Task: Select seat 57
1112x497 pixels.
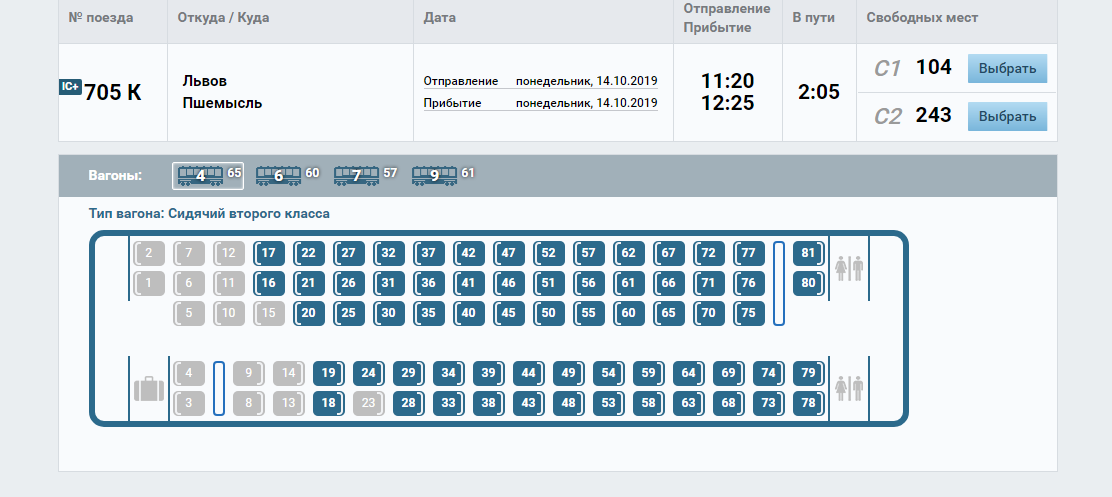Action: (x=589, y=253)
